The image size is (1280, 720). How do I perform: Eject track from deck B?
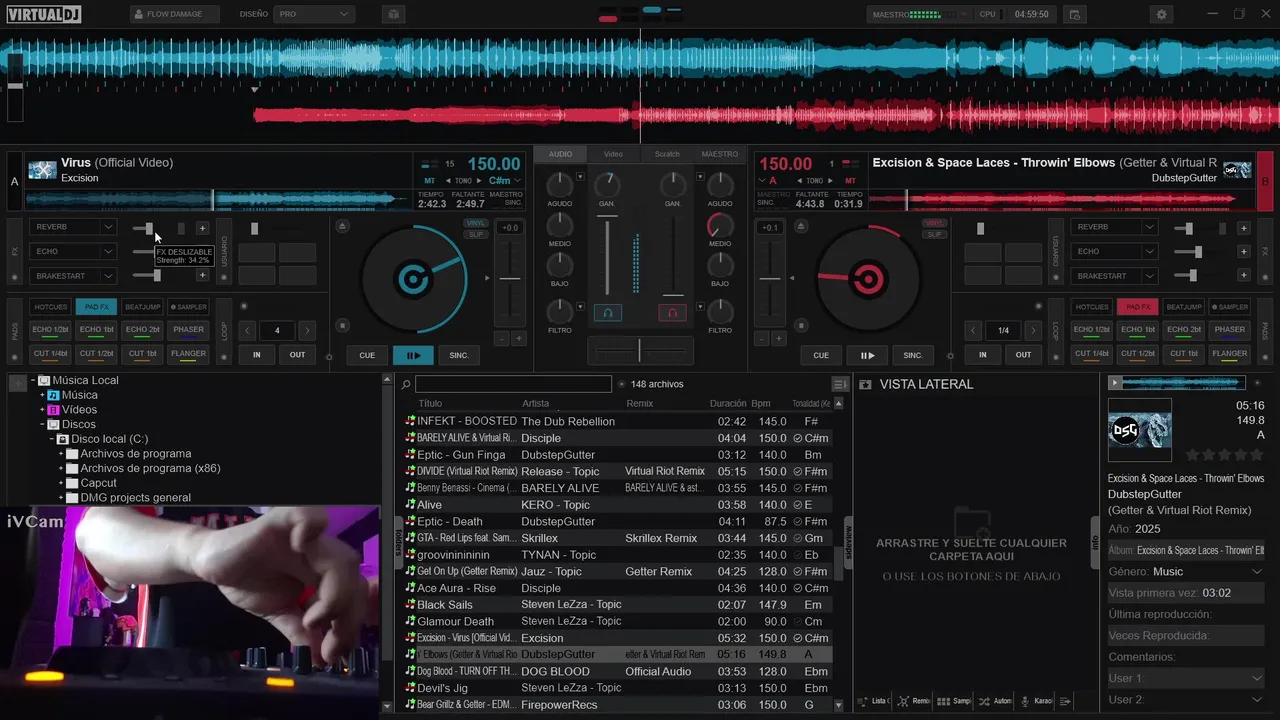click(x=799, y=227)
